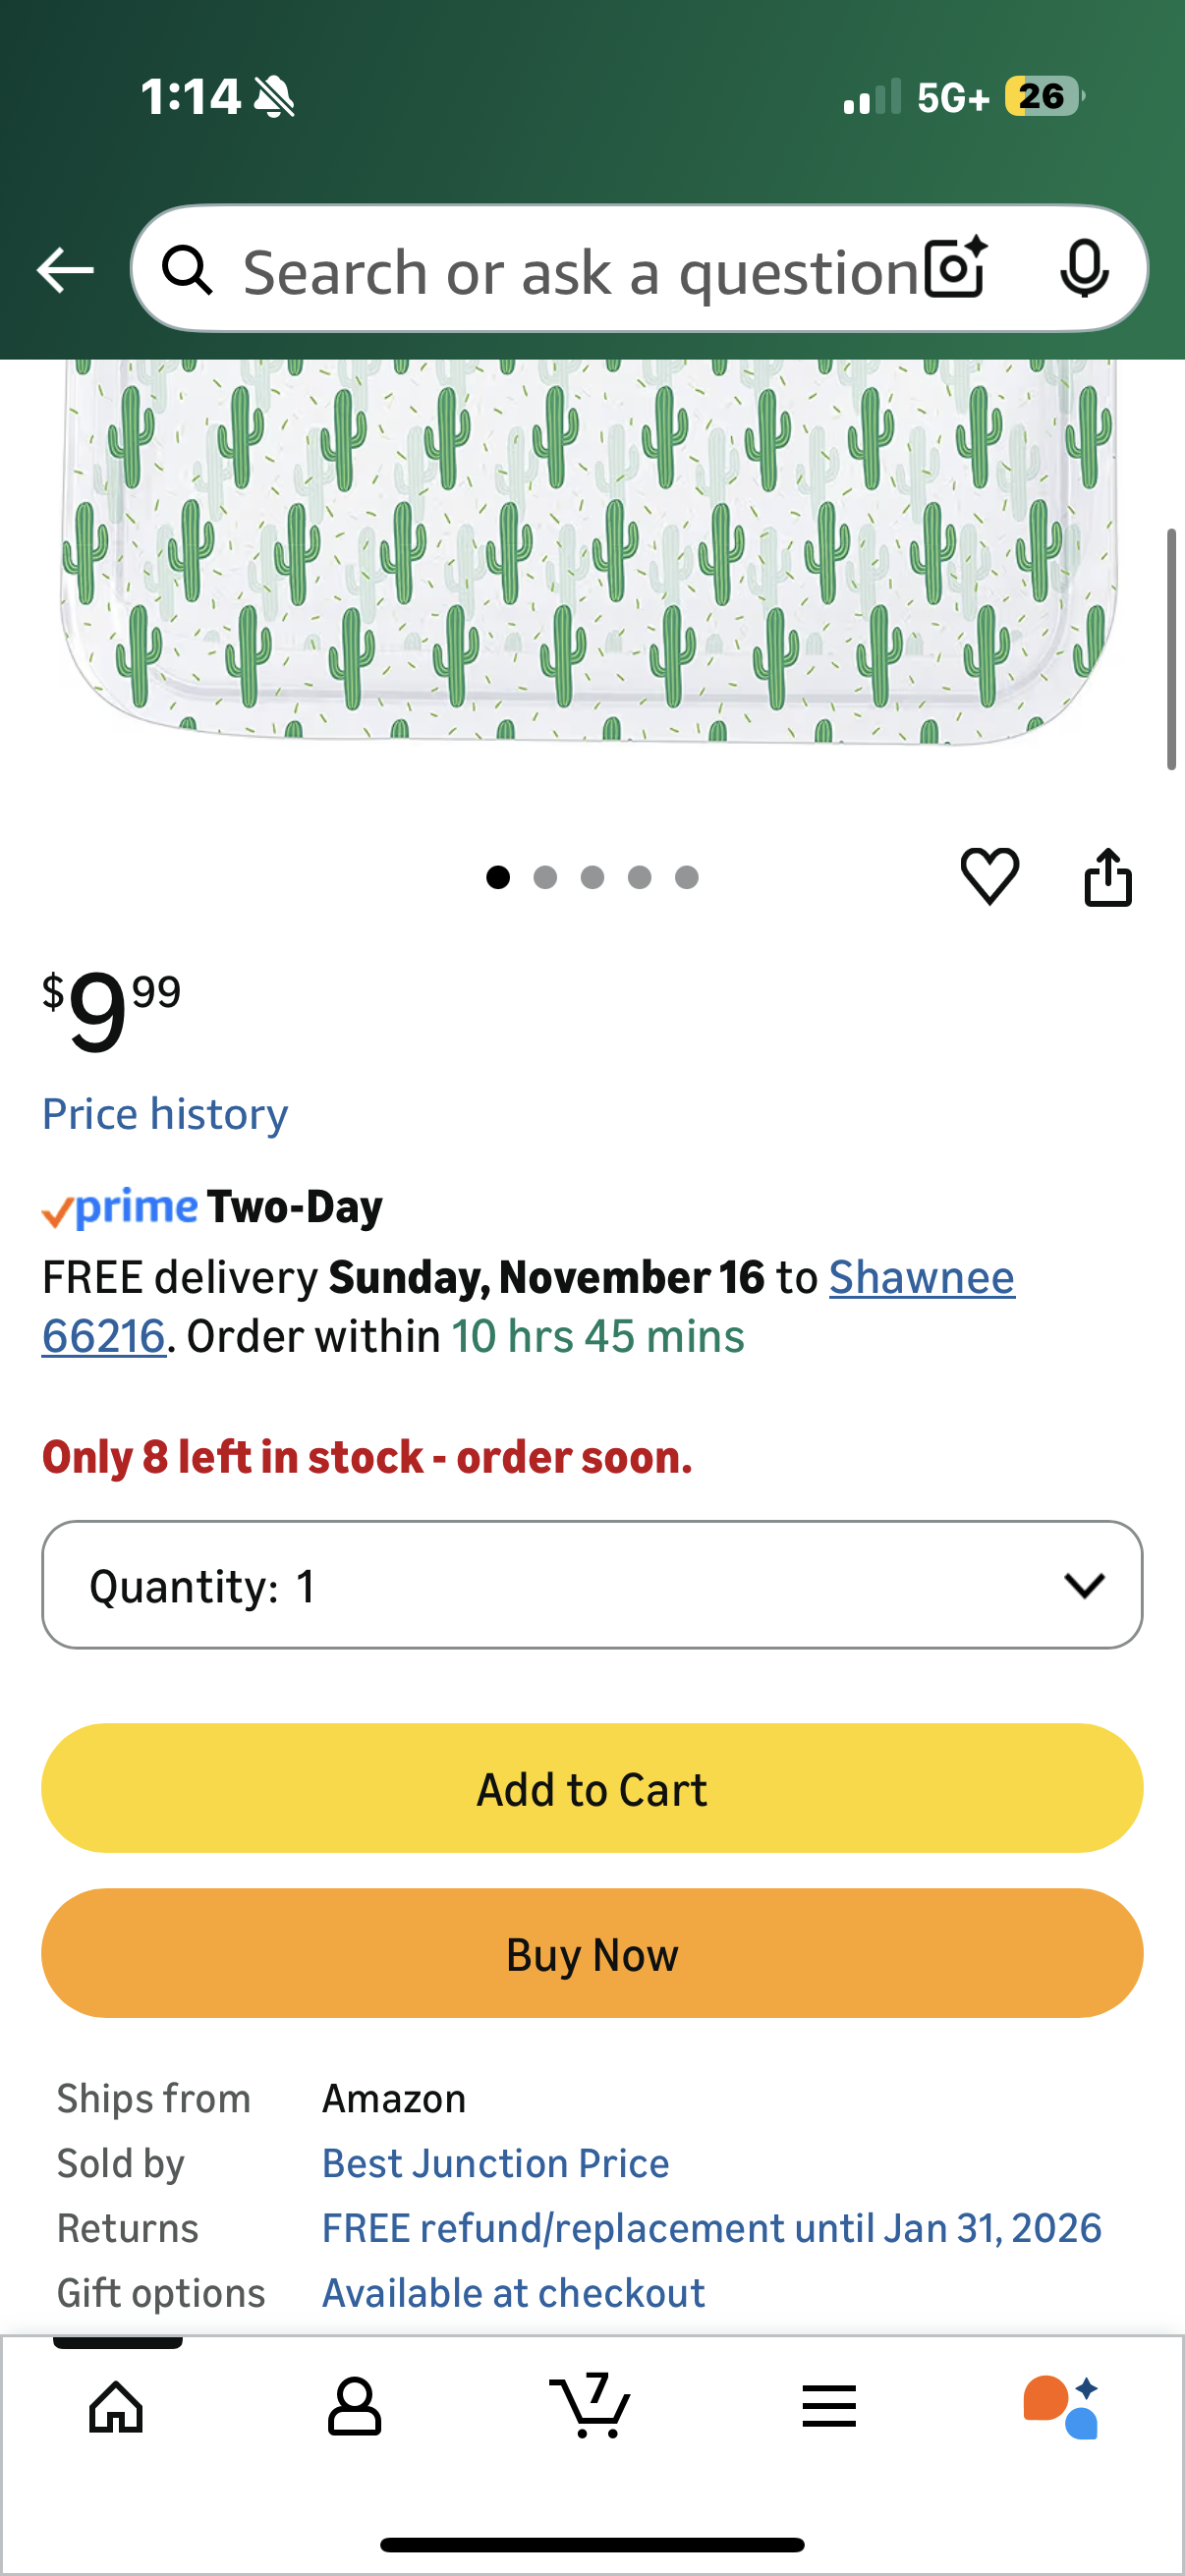Screen dimensions: 1185x2576
Task: Tap the Buy Now button
Action: (x=592, y=1954)
